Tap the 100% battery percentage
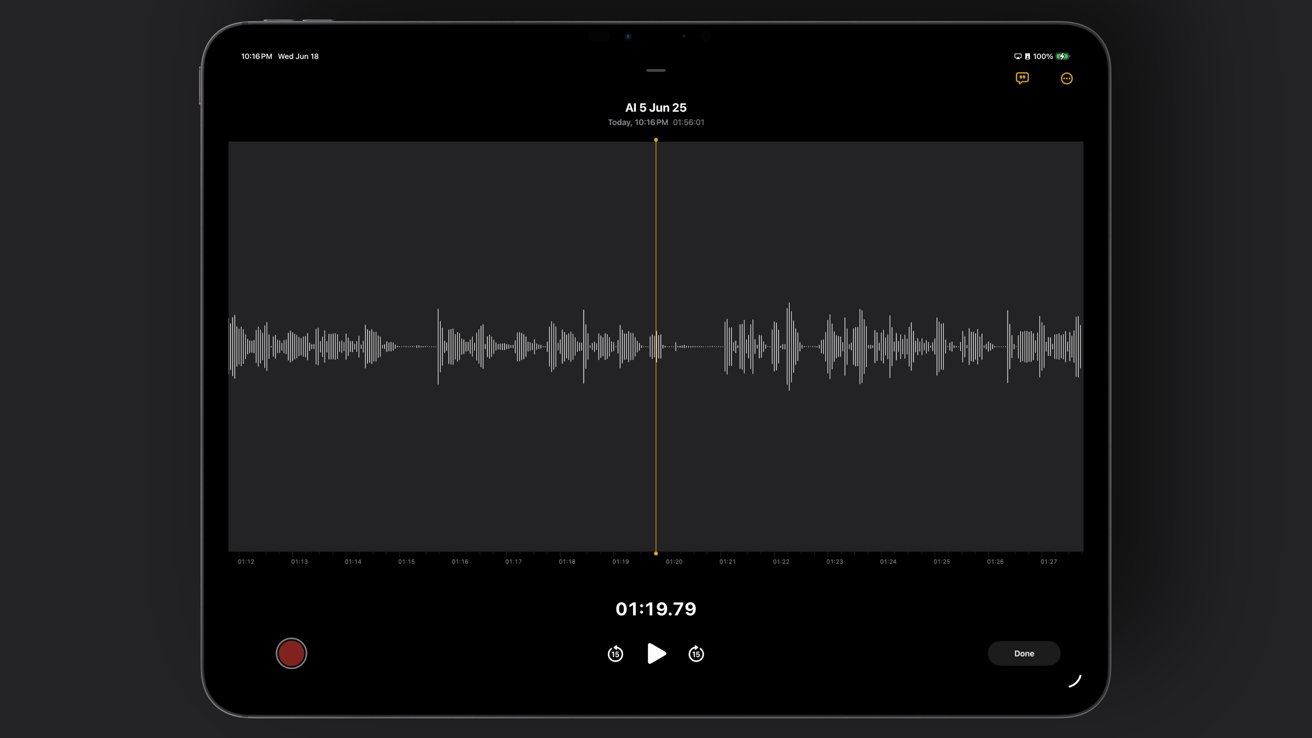This screenshot has width=1312, height=738. click(1043, 56)
